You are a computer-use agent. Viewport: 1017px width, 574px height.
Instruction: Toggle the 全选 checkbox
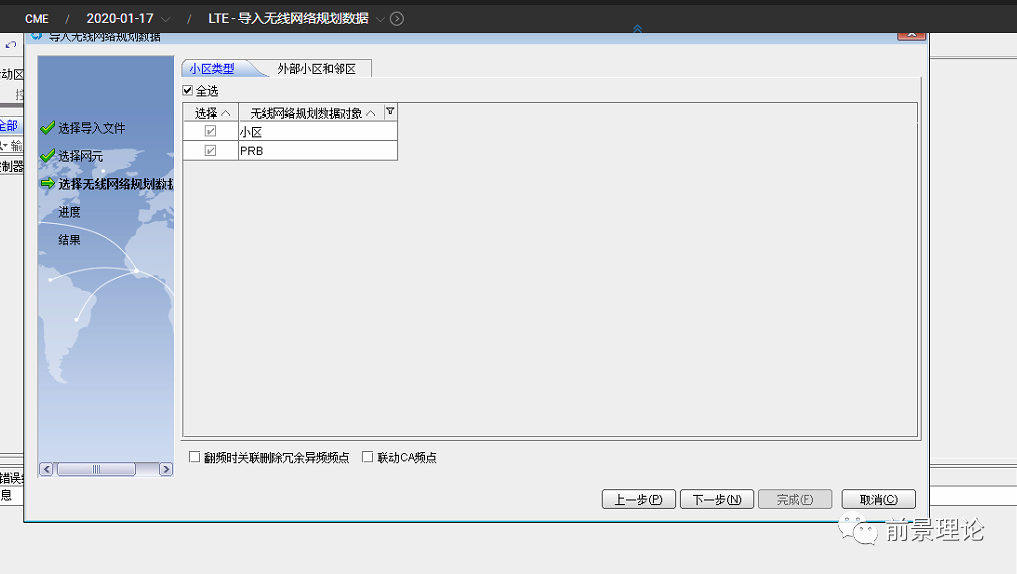point(189,91)
